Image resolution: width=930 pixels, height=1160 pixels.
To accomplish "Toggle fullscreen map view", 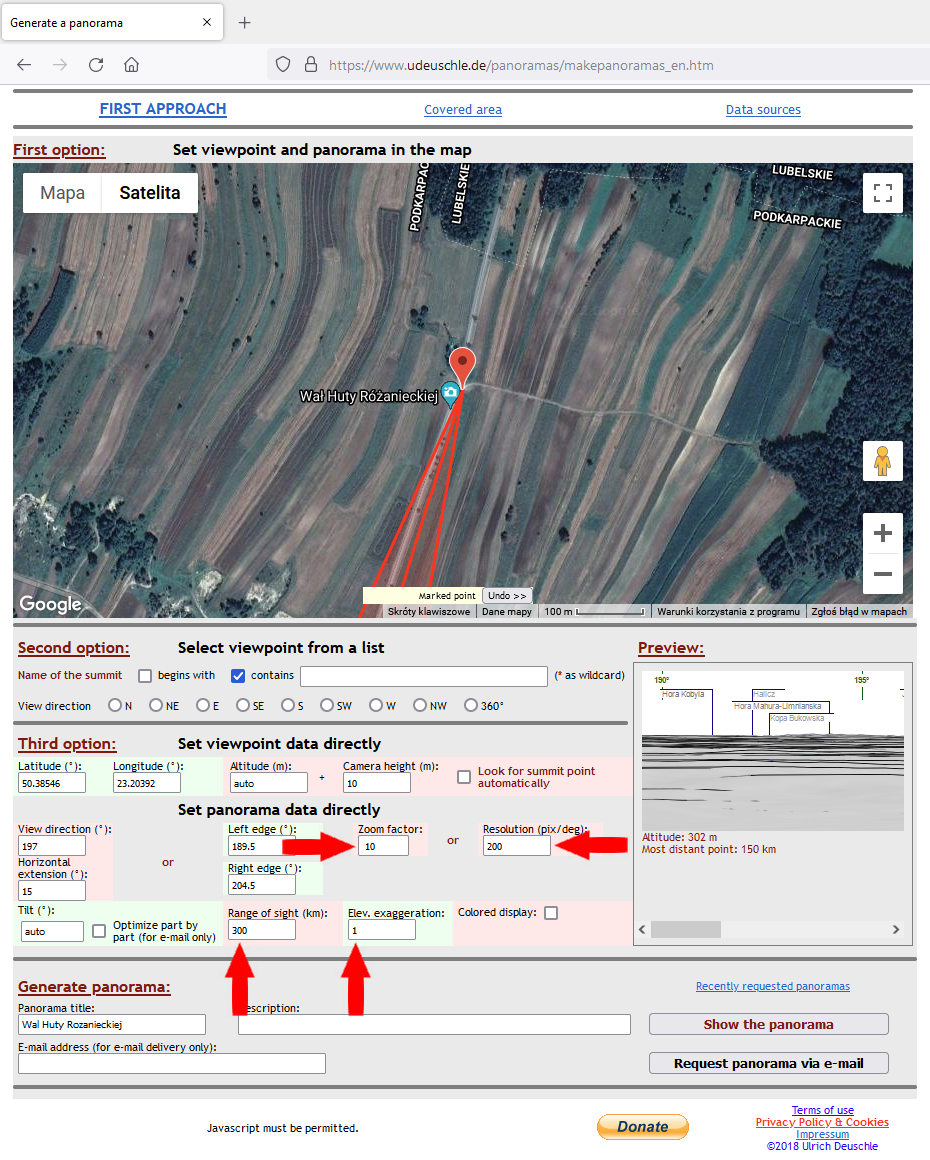I will pos(882,193).
